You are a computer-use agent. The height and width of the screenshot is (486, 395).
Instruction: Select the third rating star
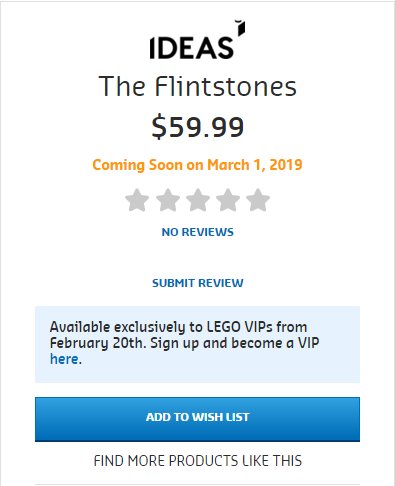click(198, 200)
